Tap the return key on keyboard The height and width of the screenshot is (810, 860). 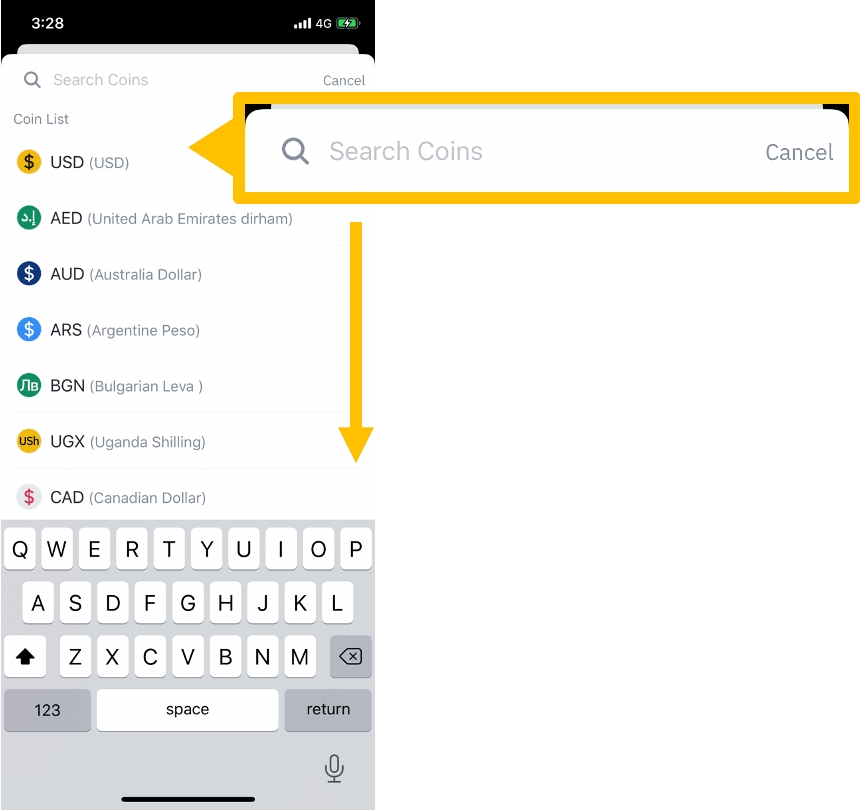point(328,710)
